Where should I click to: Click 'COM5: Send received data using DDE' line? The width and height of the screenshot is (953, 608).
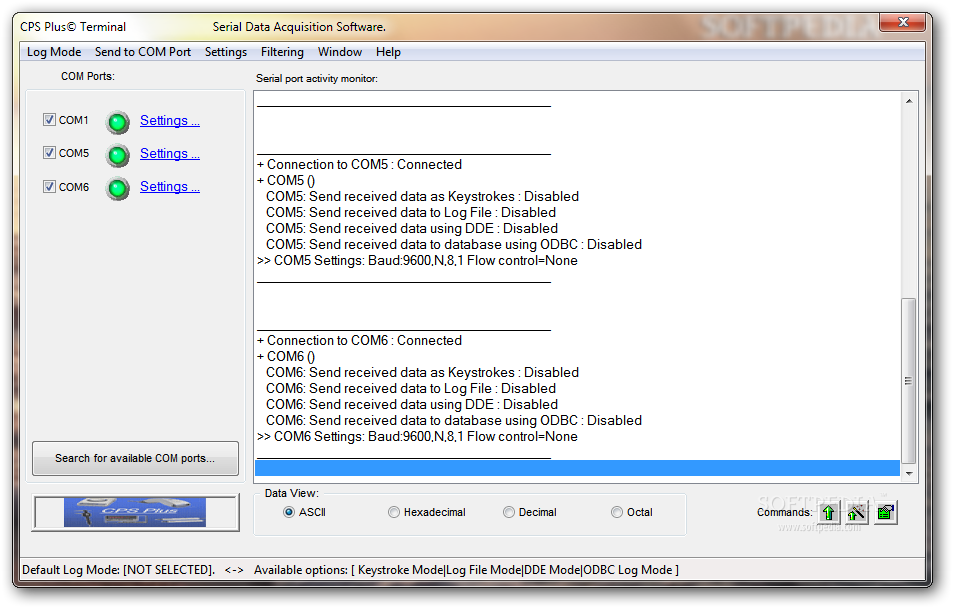click(411, 229)
